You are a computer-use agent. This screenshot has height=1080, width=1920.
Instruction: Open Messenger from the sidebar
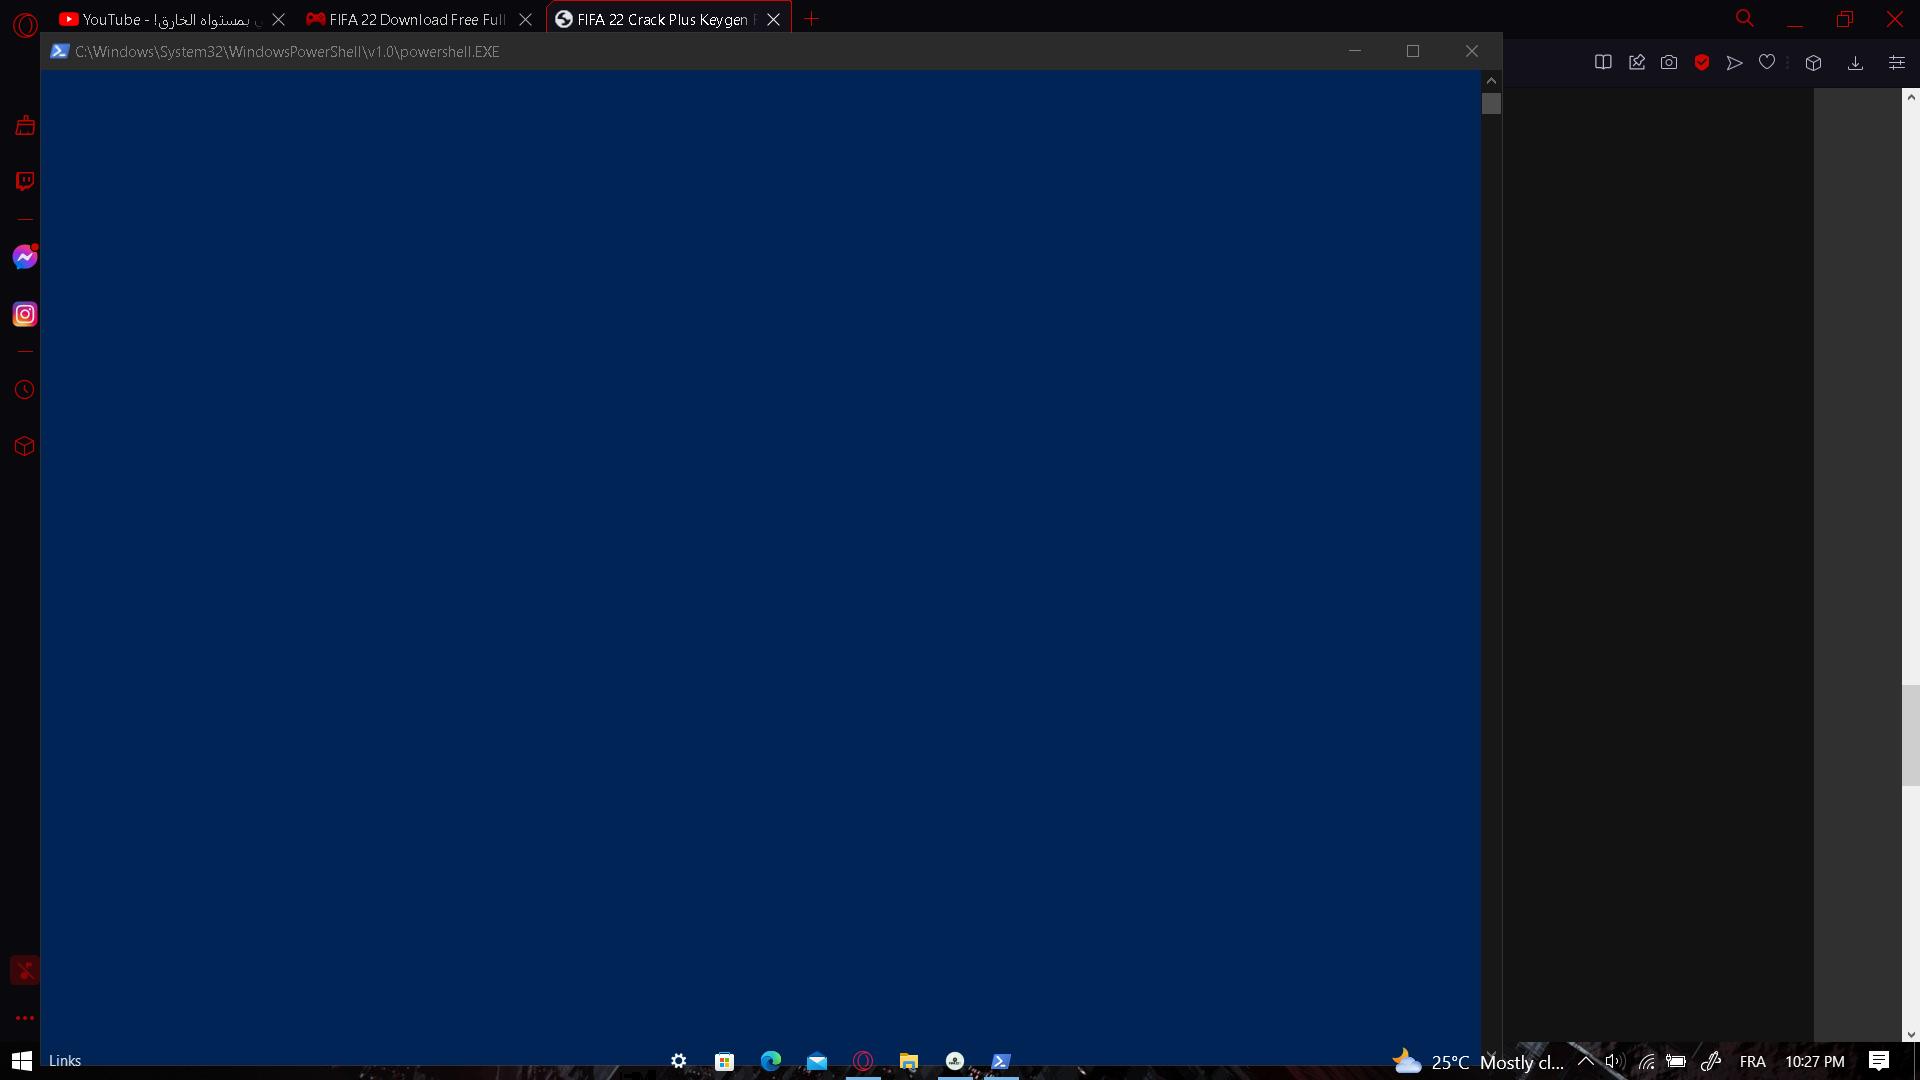pyautogui.click(x=25, y=258)
